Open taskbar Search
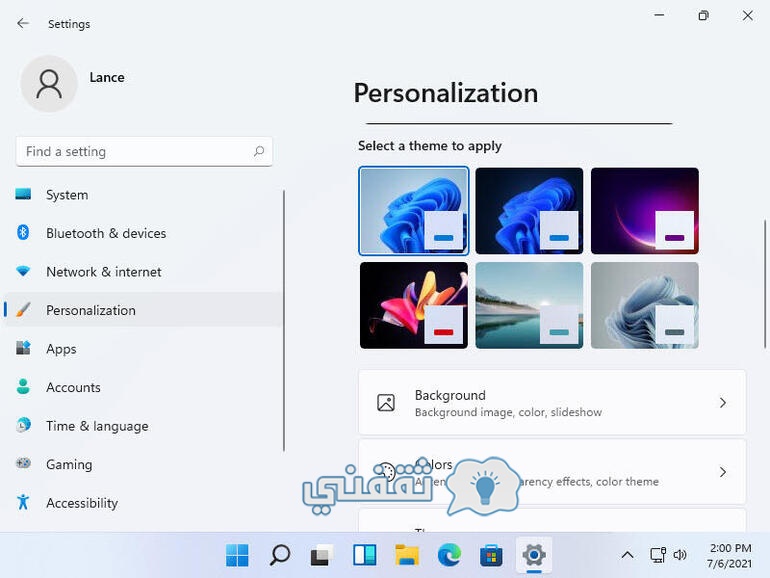Viewport: 770px width, 578px height. (x=280, y=555)
